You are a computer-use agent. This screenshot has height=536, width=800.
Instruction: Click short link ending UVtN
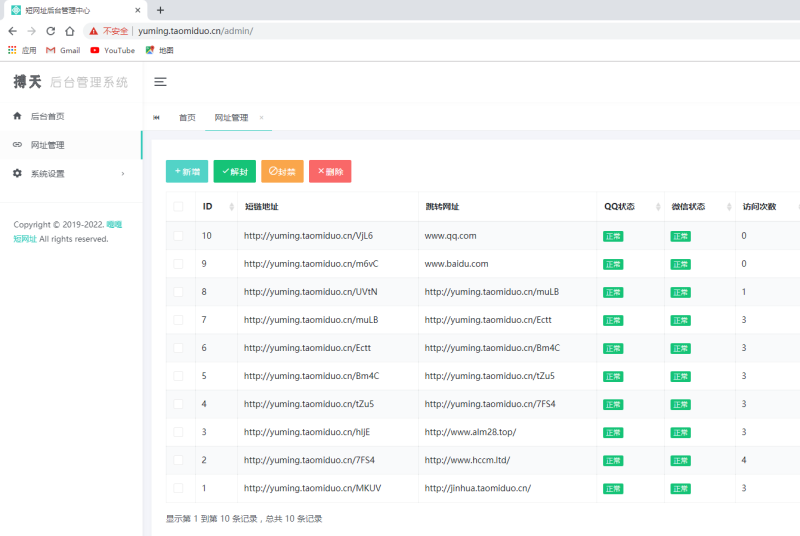click(x=311, y=292)
